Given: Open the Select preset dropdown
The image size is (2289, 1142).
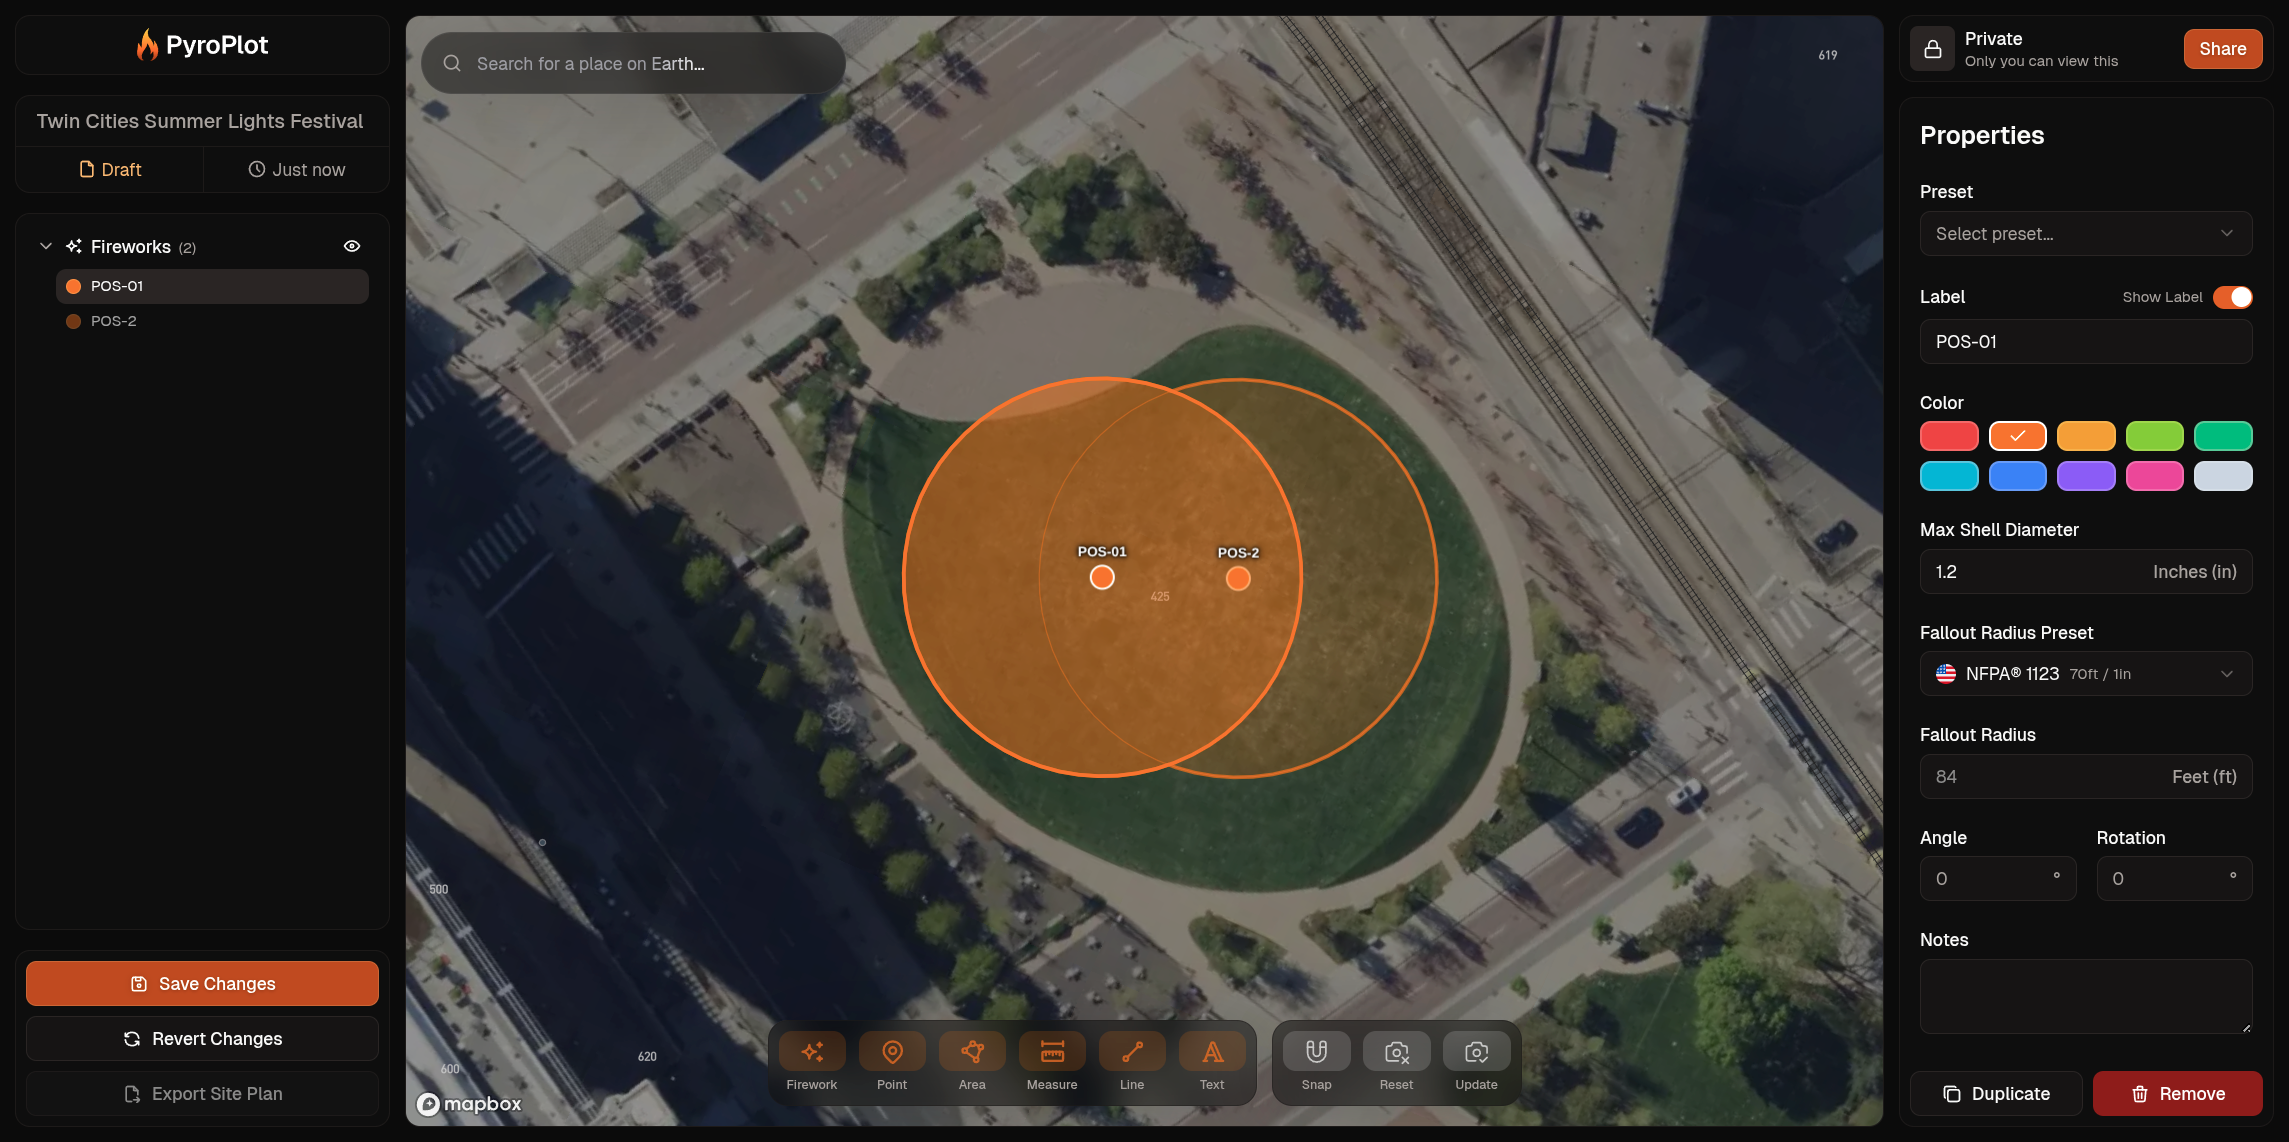Looking at the screenshot, I should (2085, 234).
